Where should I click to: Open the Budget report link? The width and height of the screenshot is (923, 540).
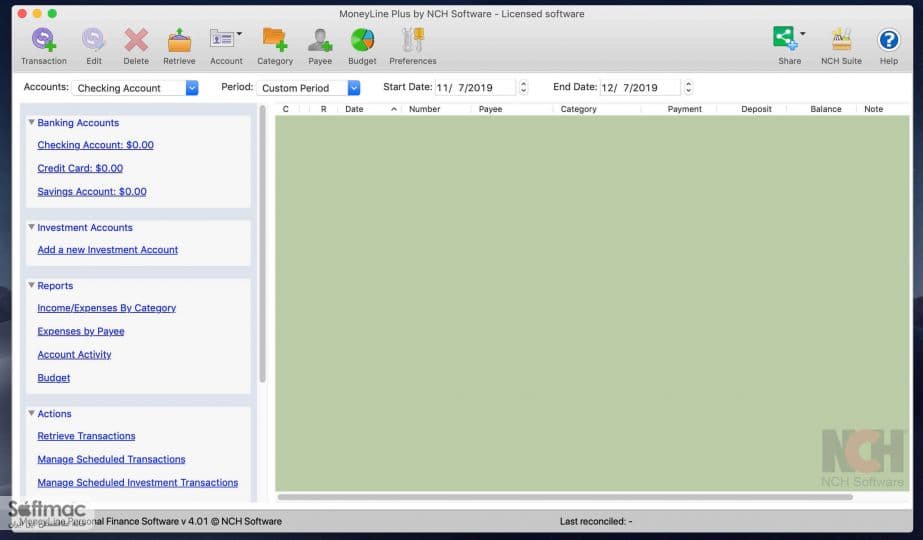pos(54,377)
